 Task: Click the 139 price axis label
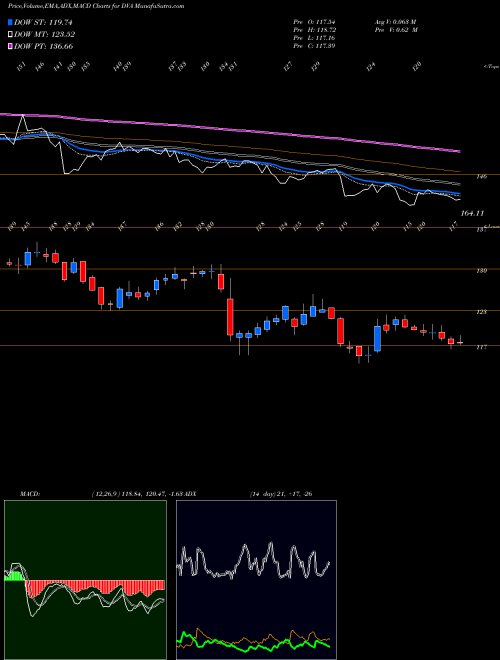click(481, 271)
